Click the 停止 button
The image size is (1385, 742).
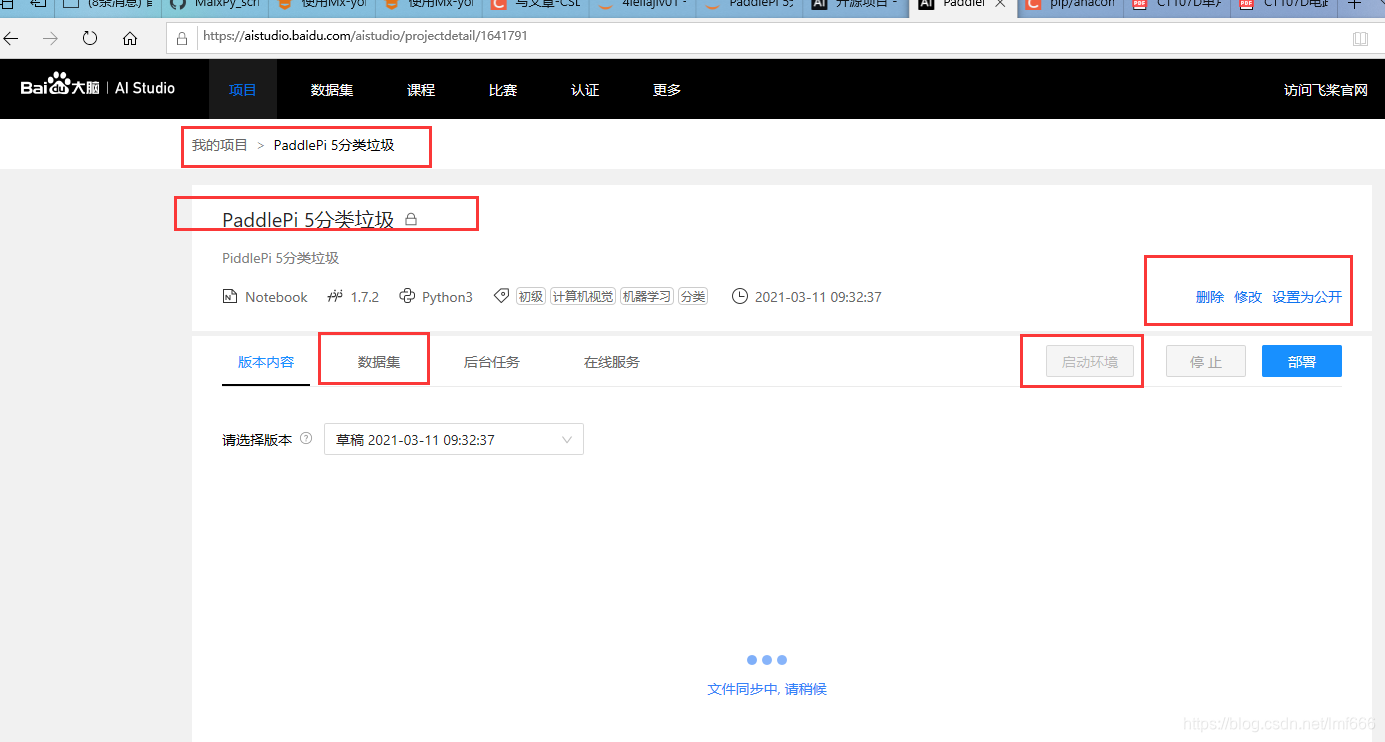1206,362
